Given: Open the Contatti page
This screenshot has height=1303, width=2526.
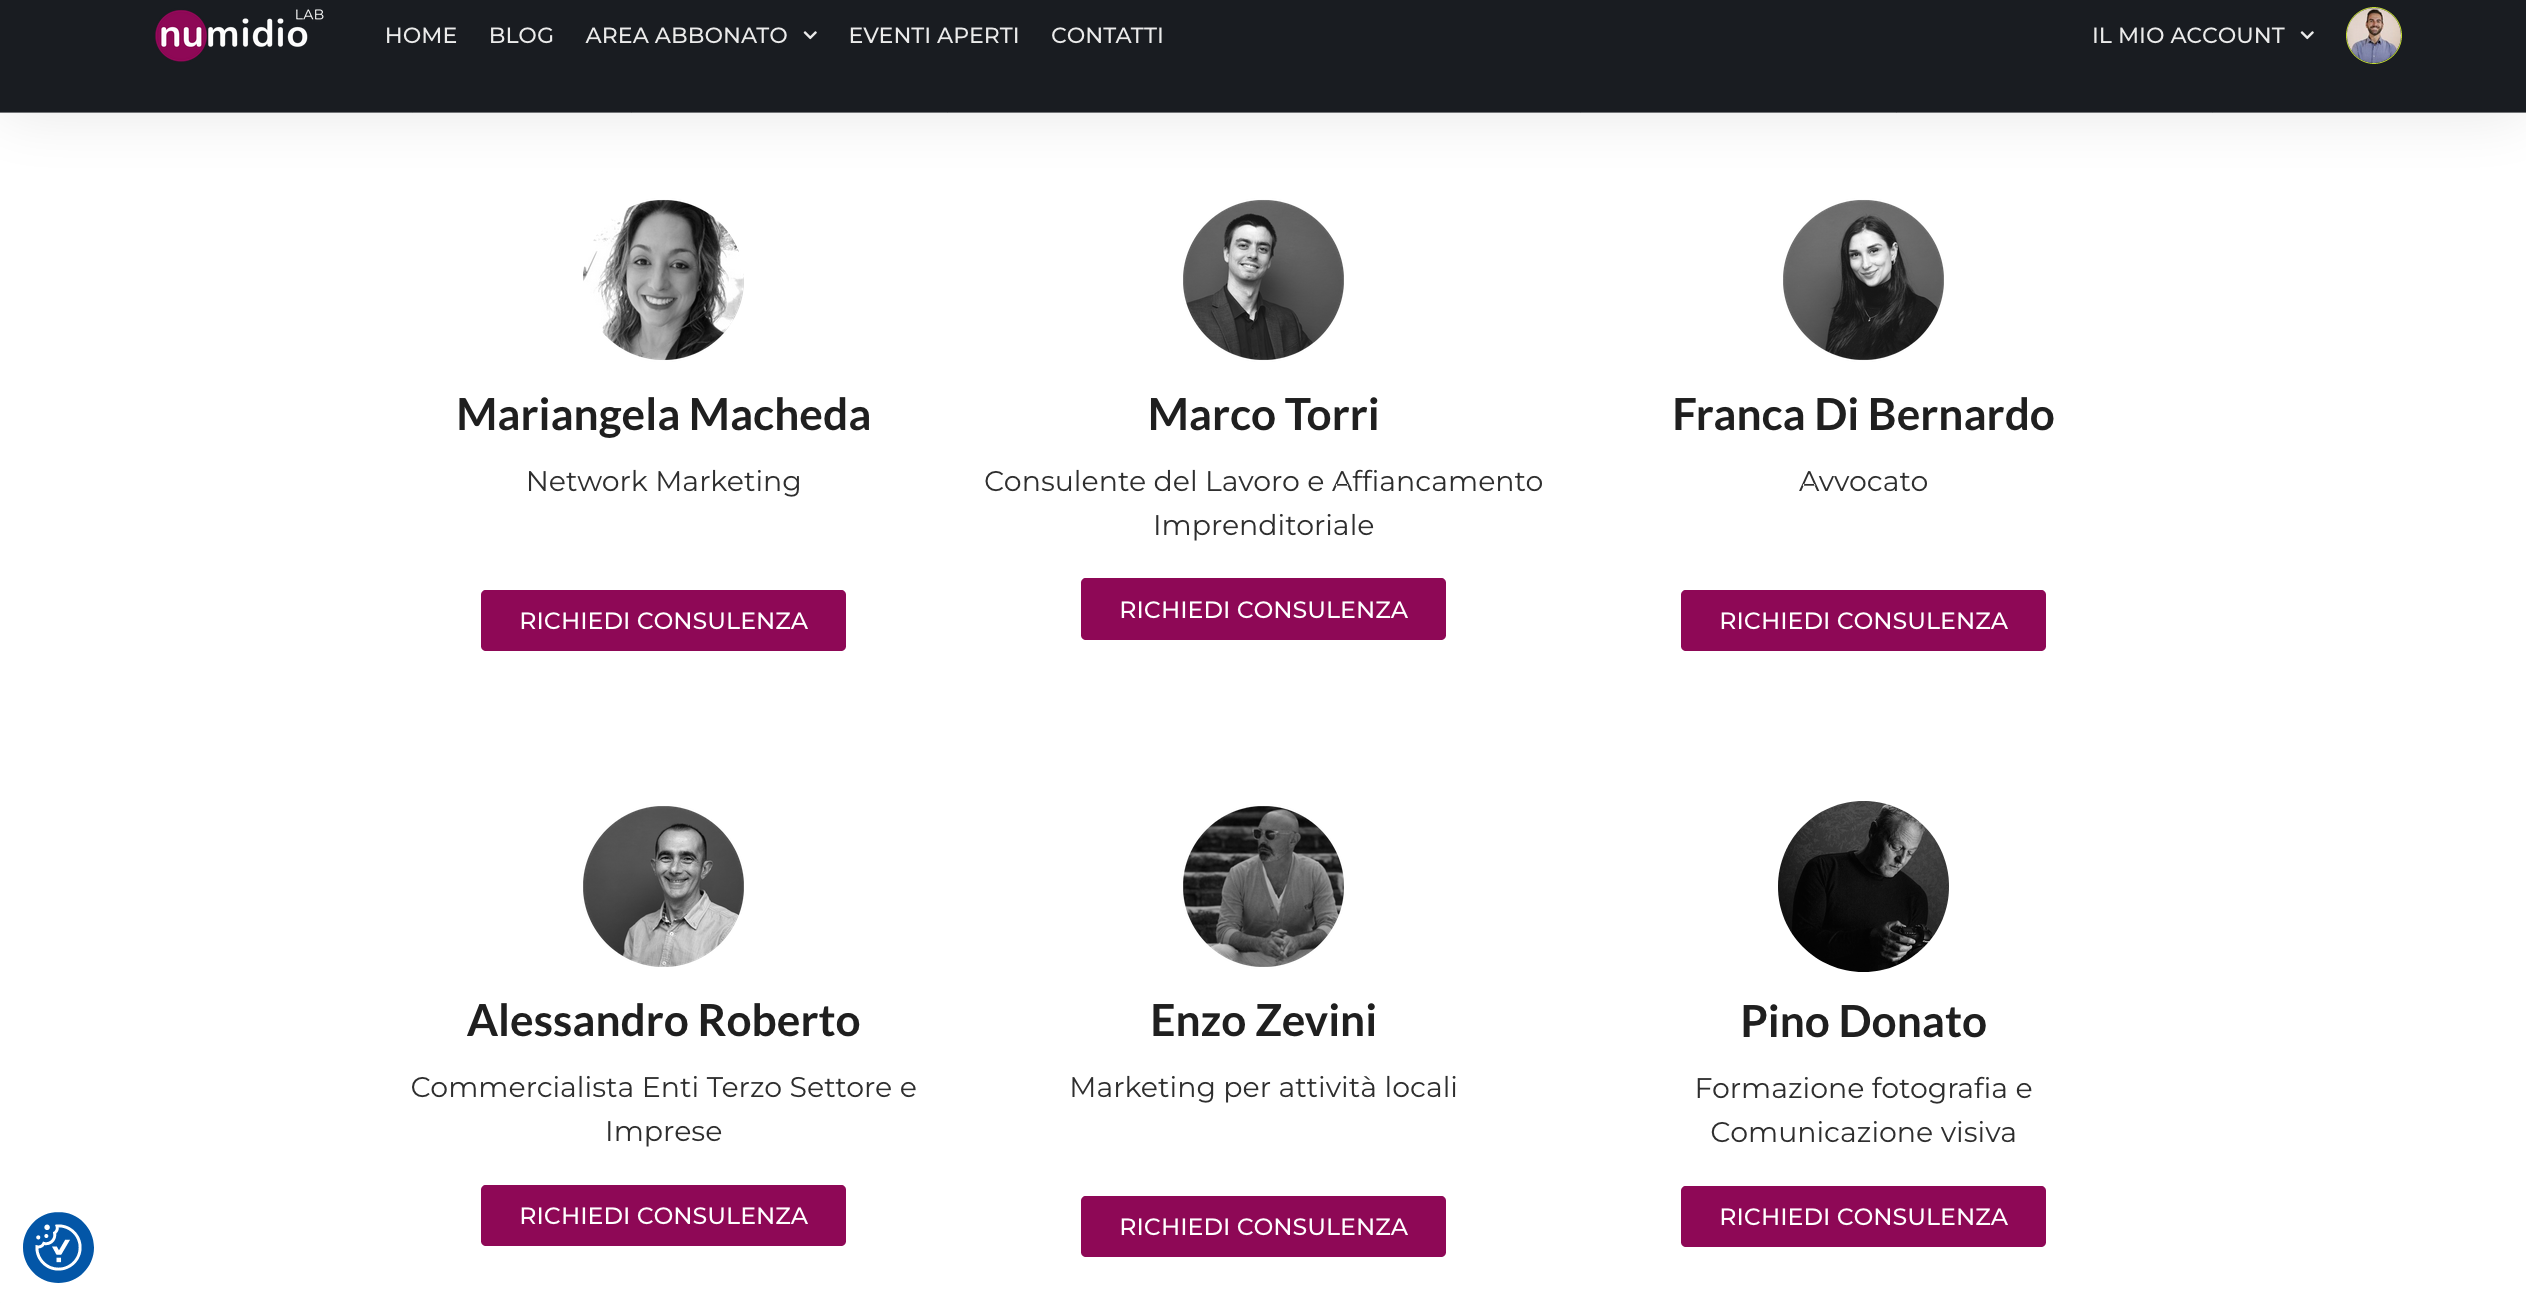Looking at the screenshot, I should (1107, 36).
